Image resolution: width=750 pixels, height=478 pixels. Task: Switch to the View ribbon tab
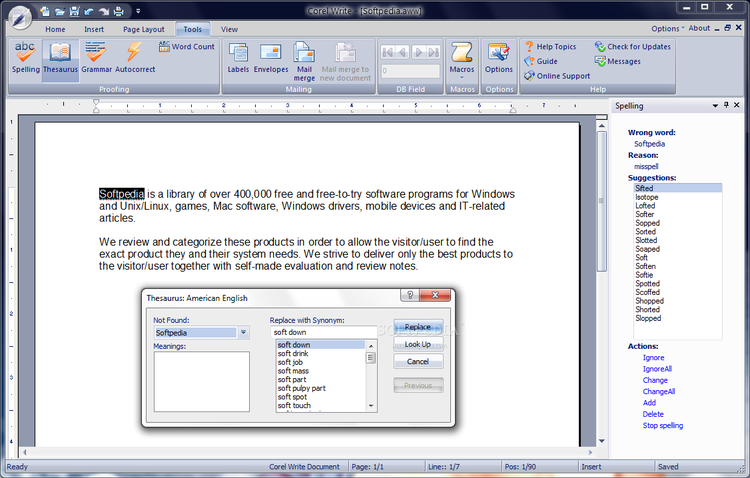coord(229,29)
